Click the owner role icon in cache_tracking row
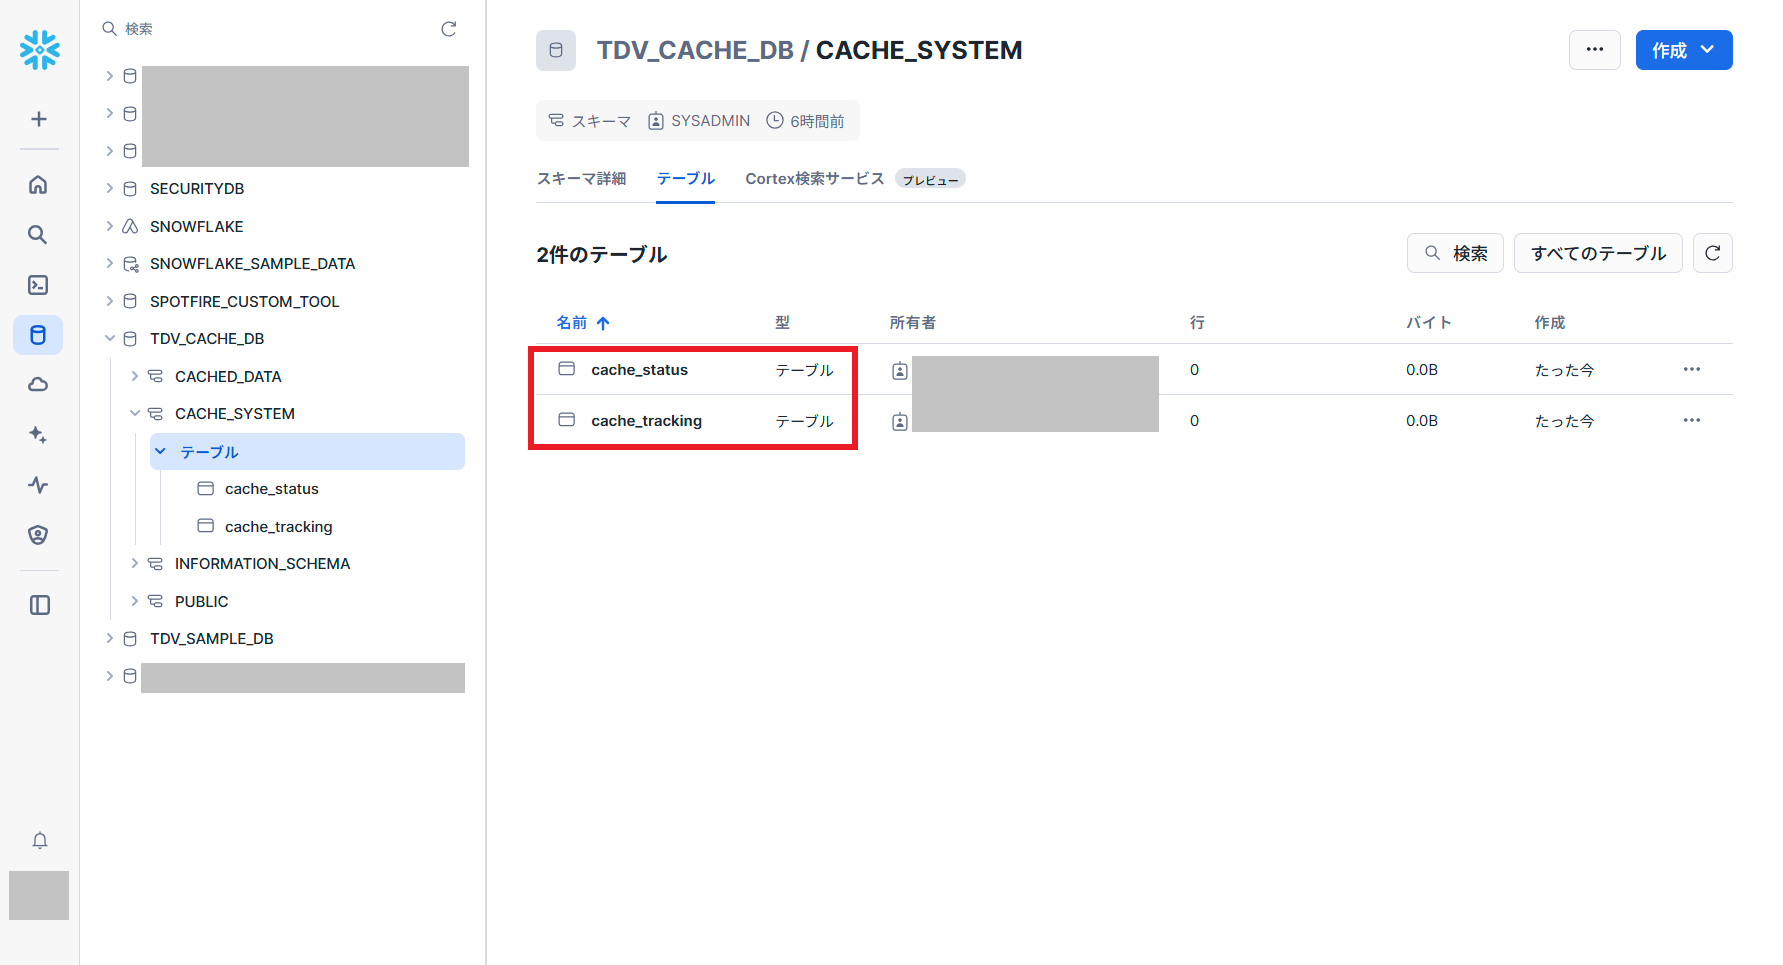The image size is (1783, 965). coord(900,422)
